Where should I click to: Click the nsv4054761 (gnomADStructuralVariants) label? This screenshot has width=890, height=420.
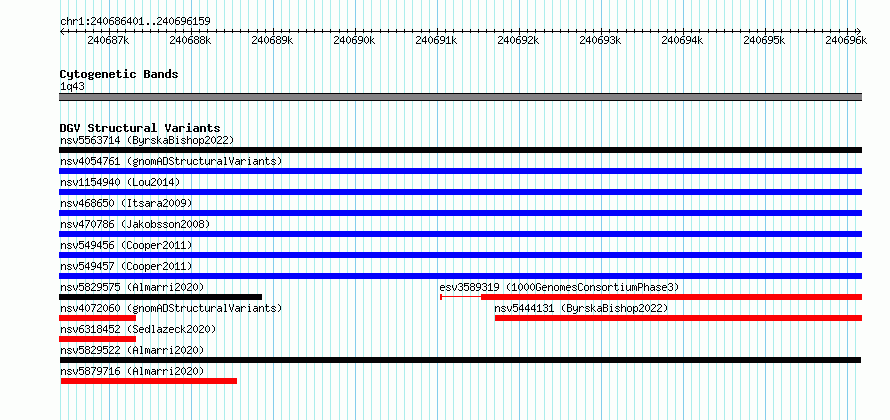coord(171,161)
